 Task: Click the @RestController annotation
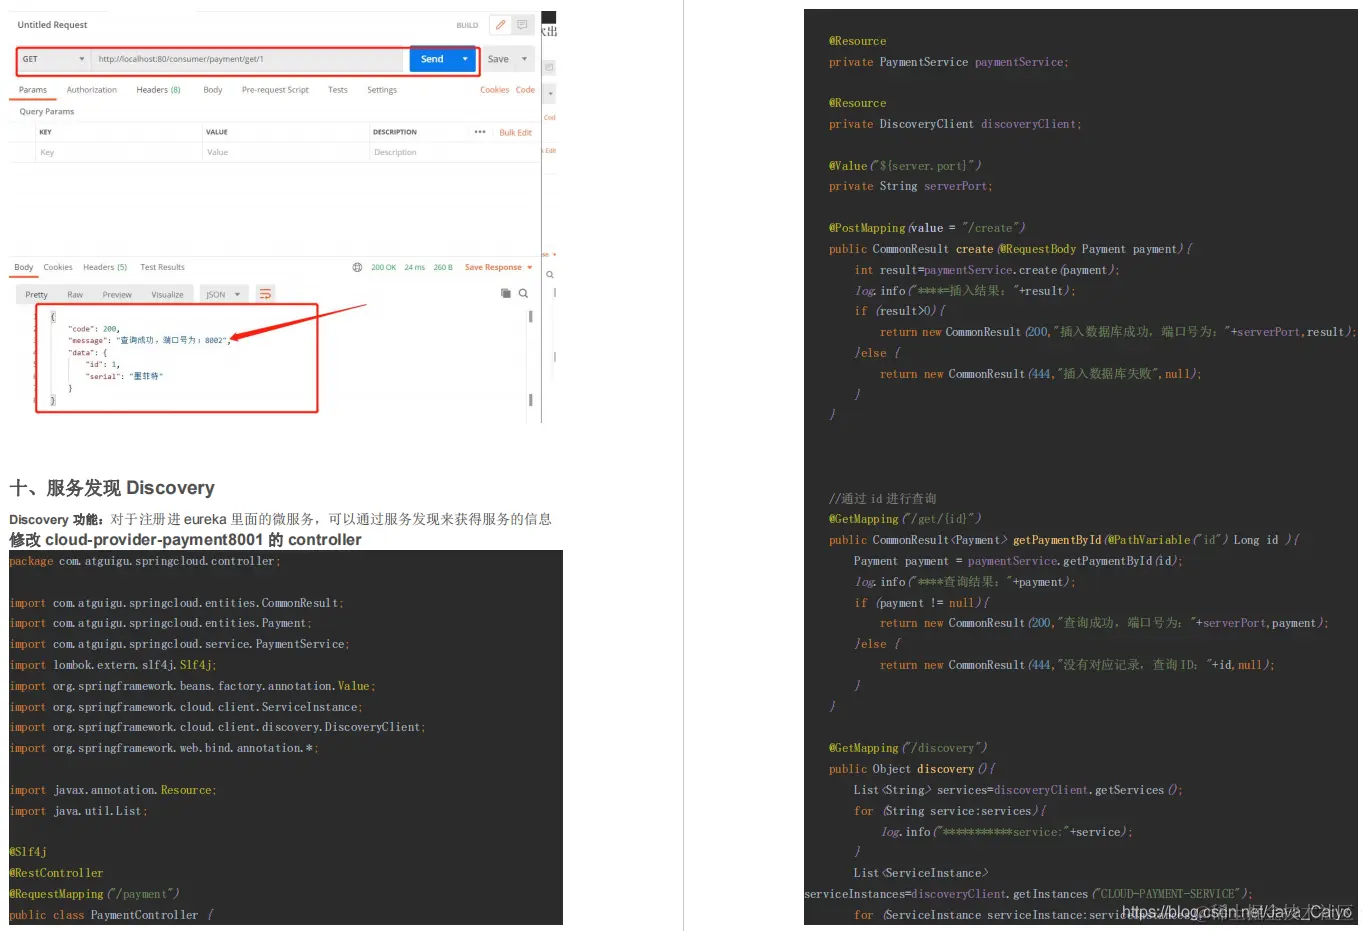point(56,873)
